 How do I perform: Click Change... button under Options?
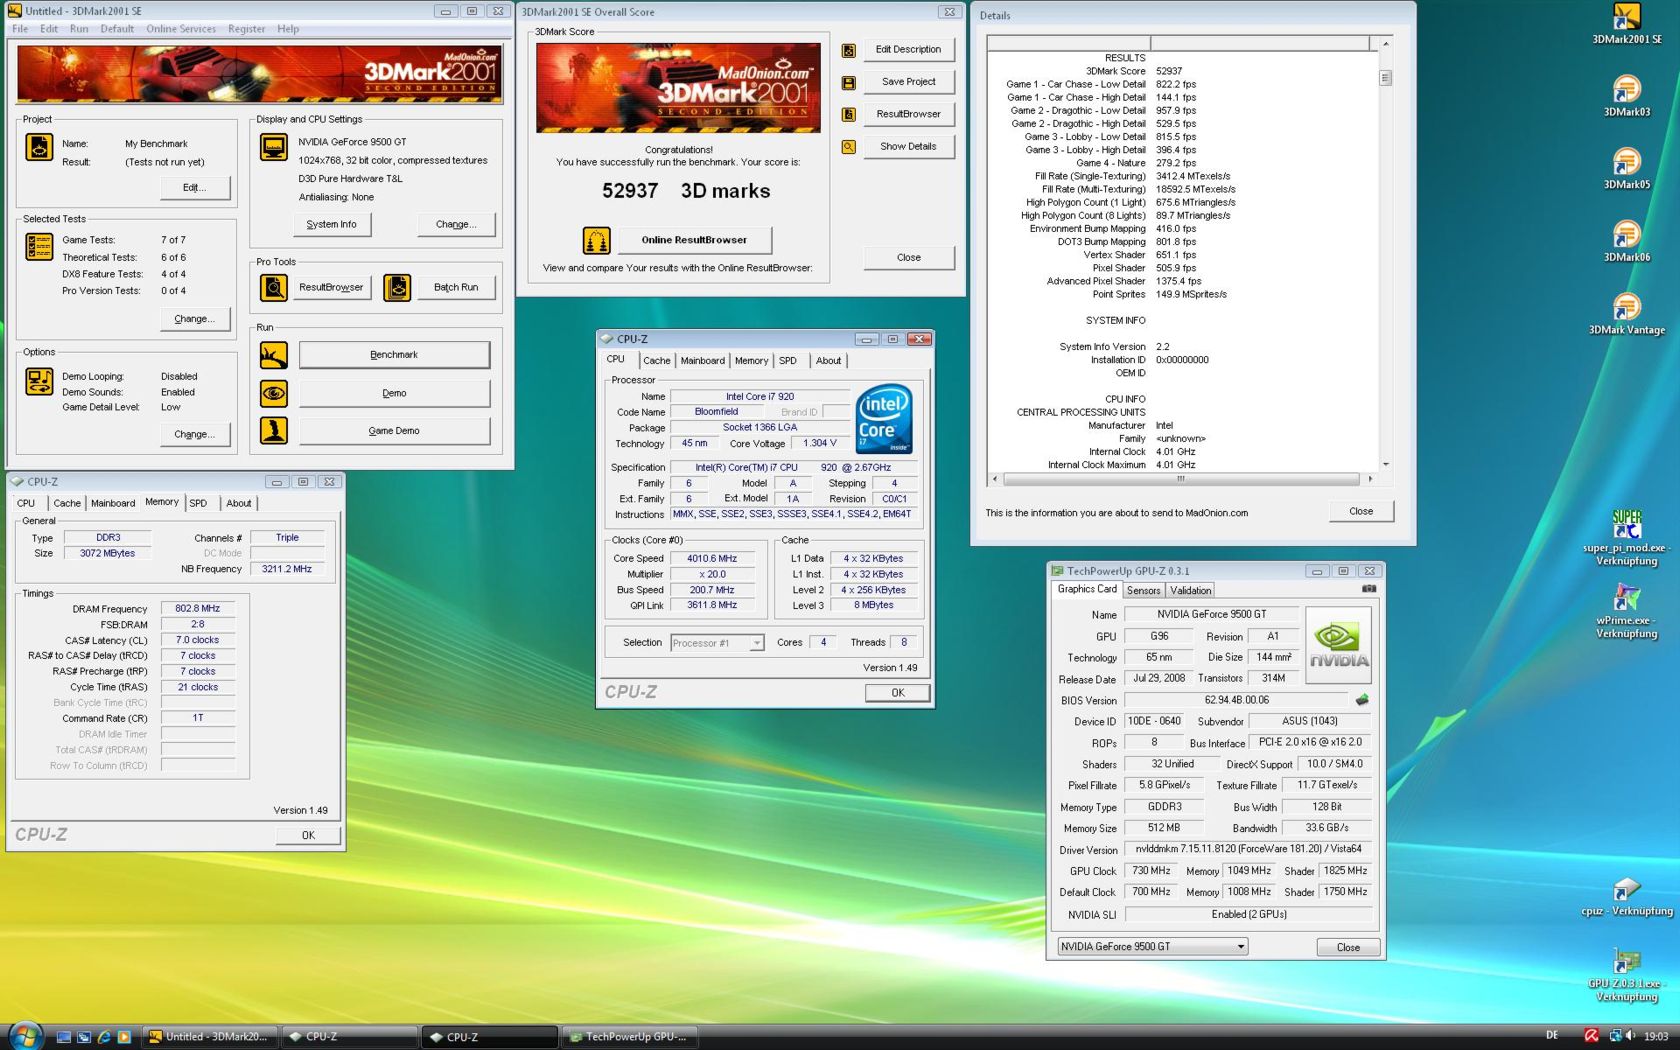[x=194, y=435]
